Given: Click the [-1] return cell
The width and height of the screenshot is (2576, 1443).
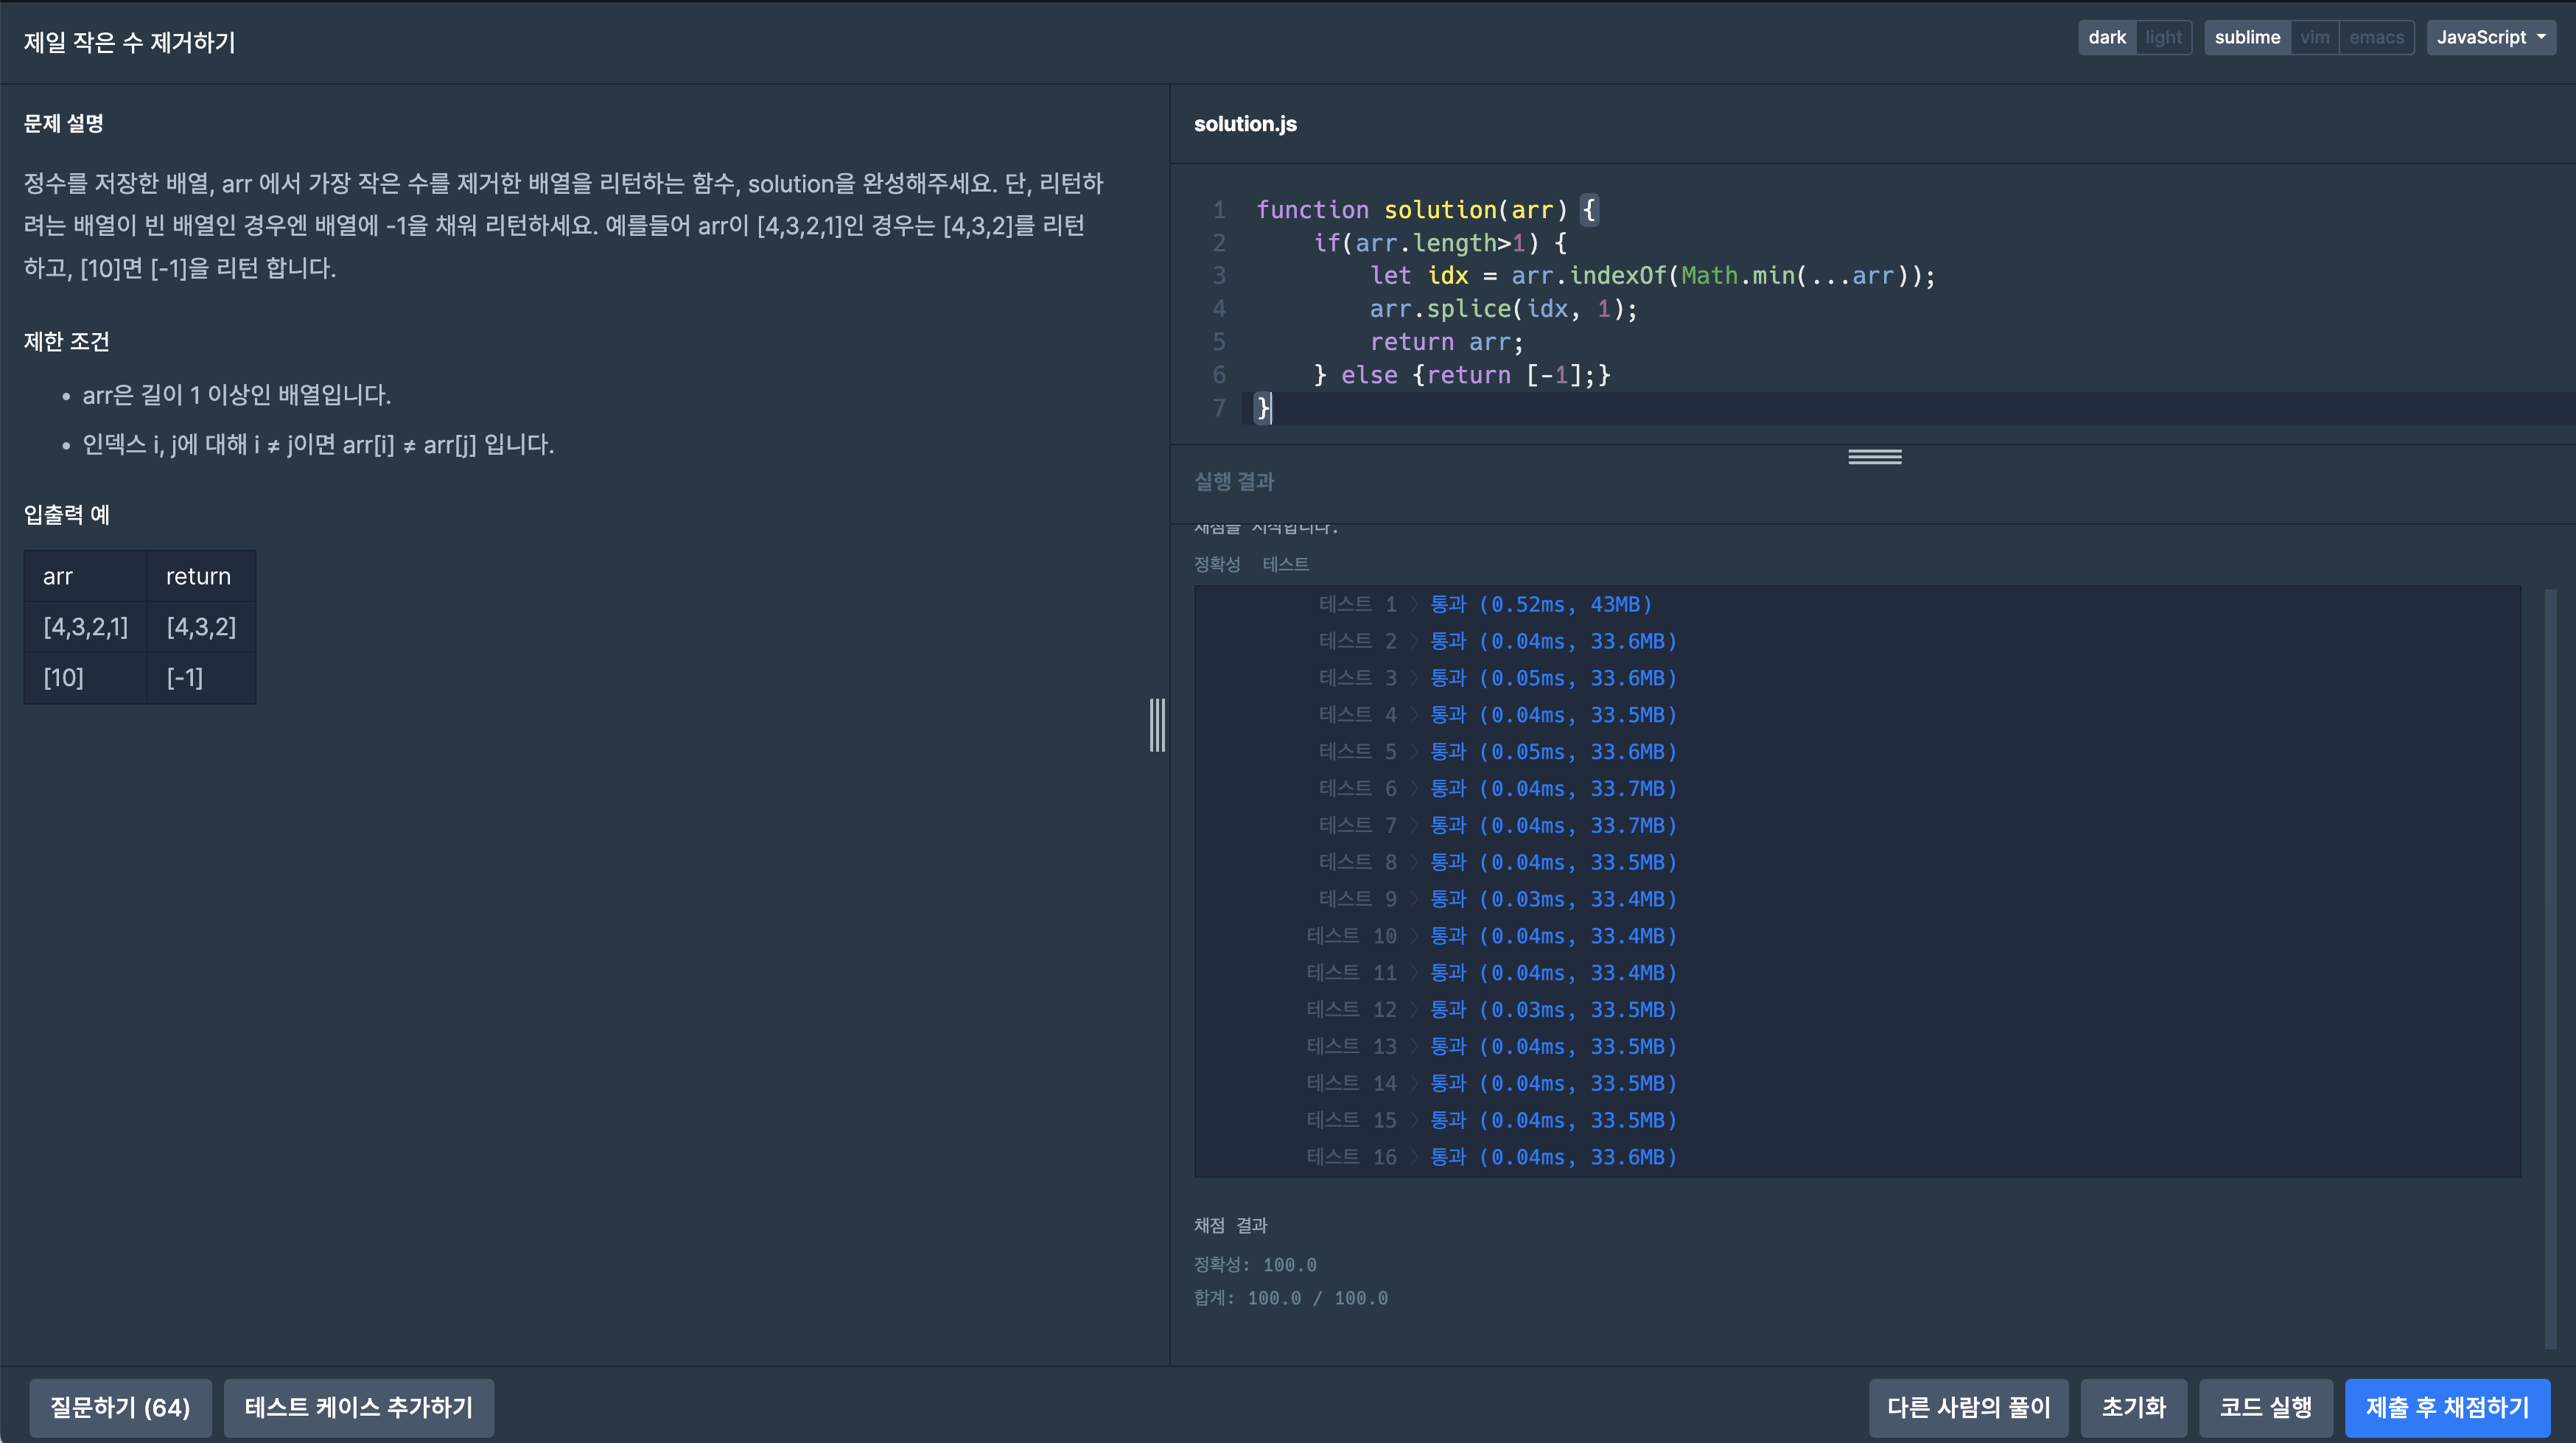Looking at the screenshot, I should click(x=201, y=678).
